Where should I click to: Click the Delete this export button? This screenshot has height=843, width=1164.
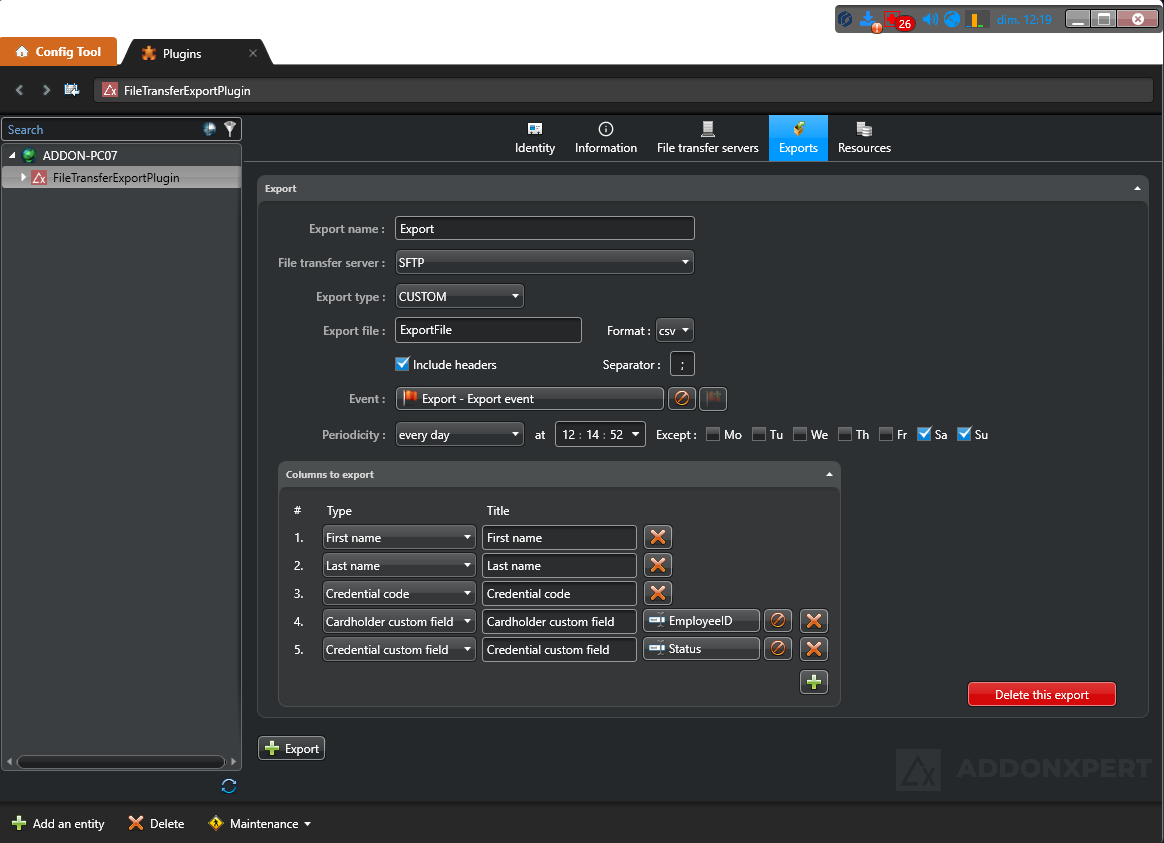point(1041,694)
